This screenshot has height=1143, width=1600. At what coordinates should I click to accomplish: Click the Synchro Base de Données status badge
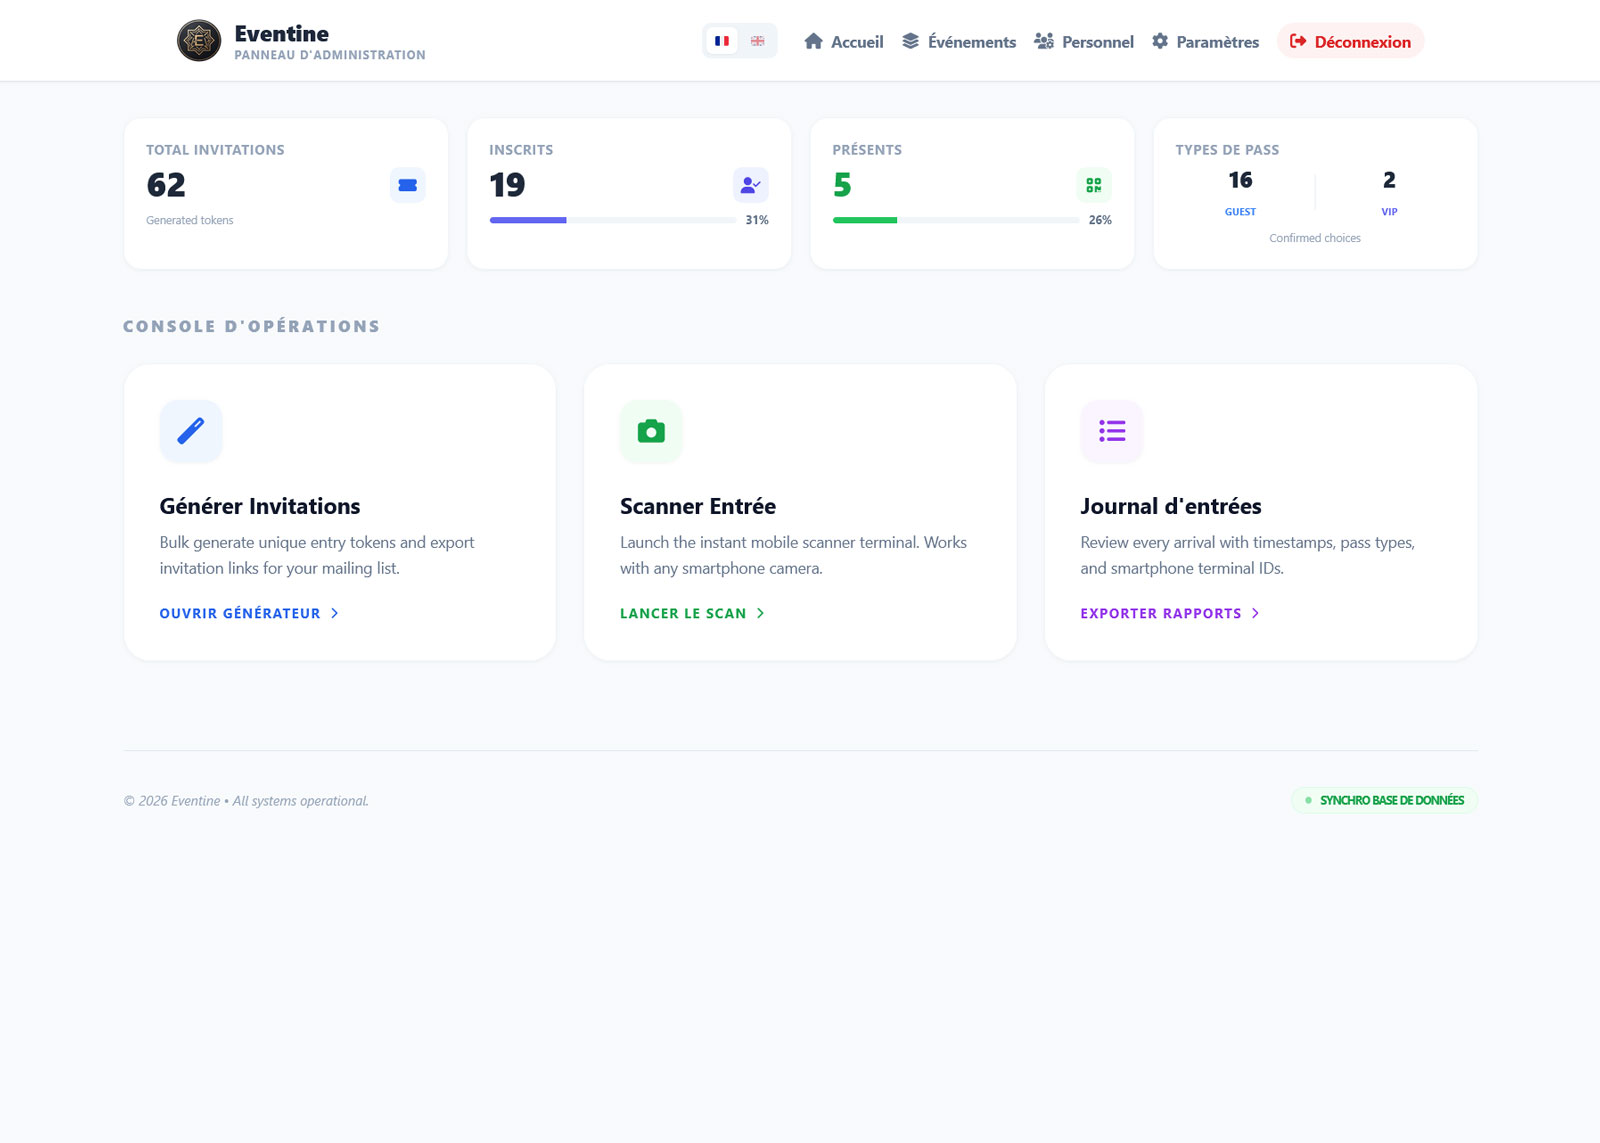pos(1384,800)
